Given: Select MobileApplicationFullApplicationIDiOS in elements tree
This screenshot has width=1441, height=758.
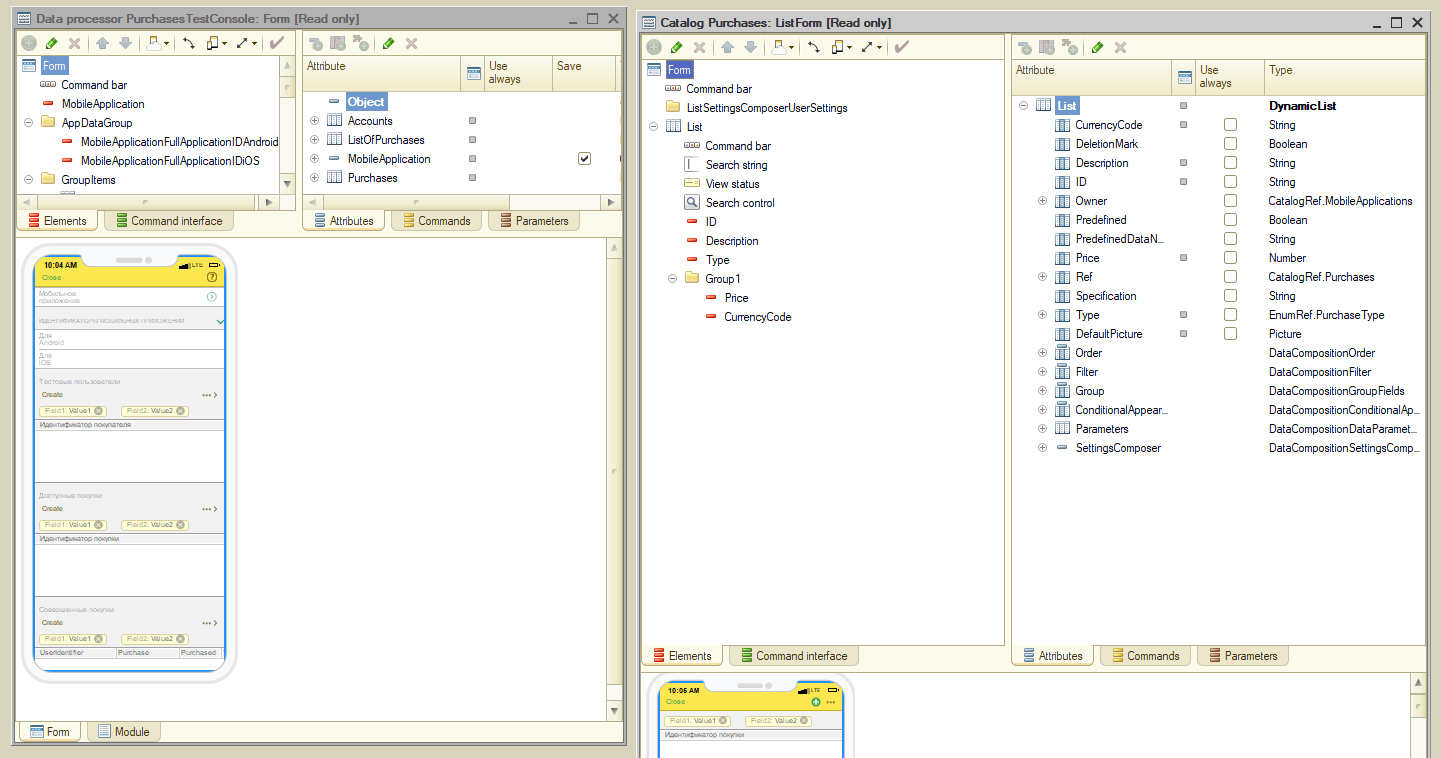Looking at the screenshot, I should 170,161.
